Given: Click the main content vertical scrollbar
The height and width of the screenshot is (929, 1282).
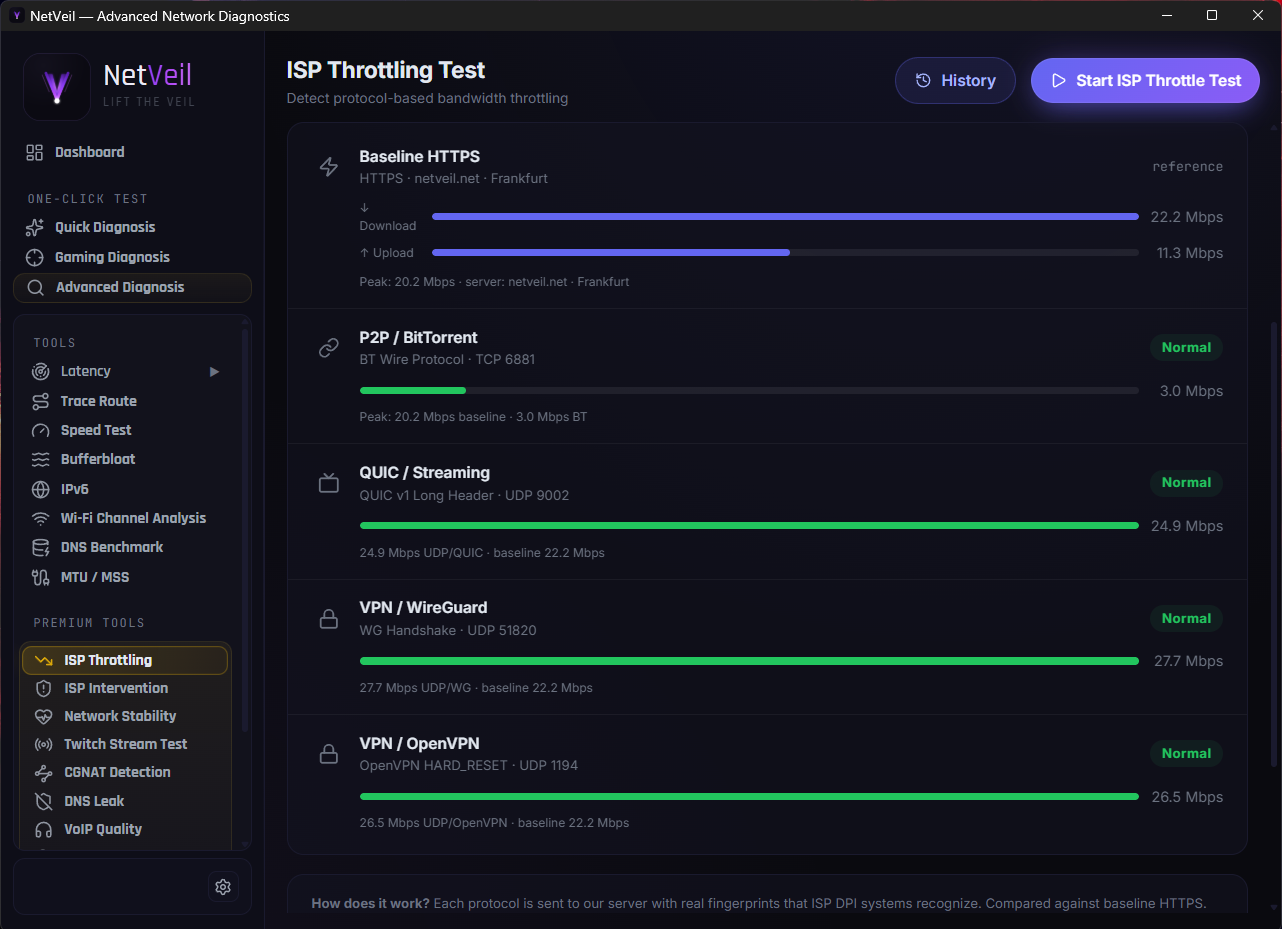Looking at the screenshot, I should 1273,545.
